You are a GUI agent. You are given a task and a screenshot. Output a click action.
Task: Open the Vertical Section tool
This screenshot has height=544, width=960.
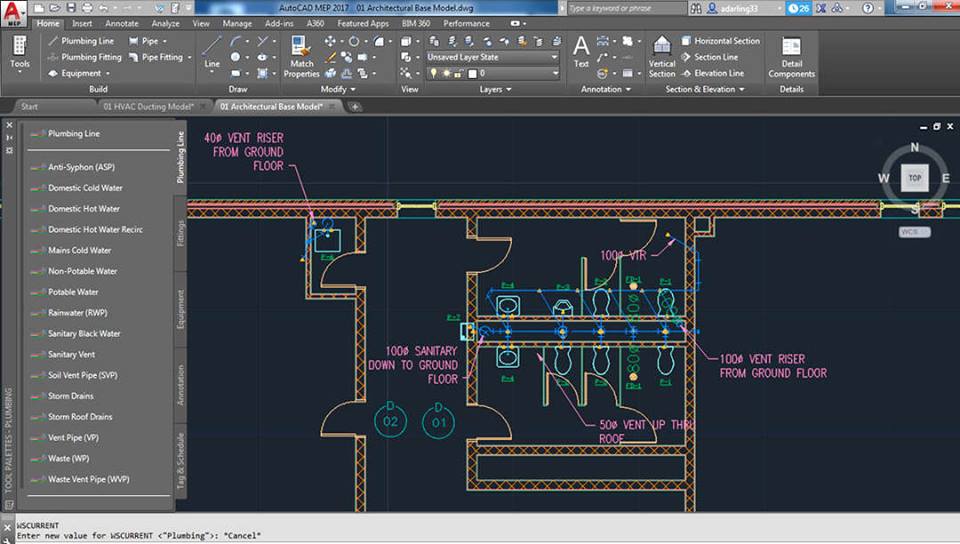pos(662,54)
